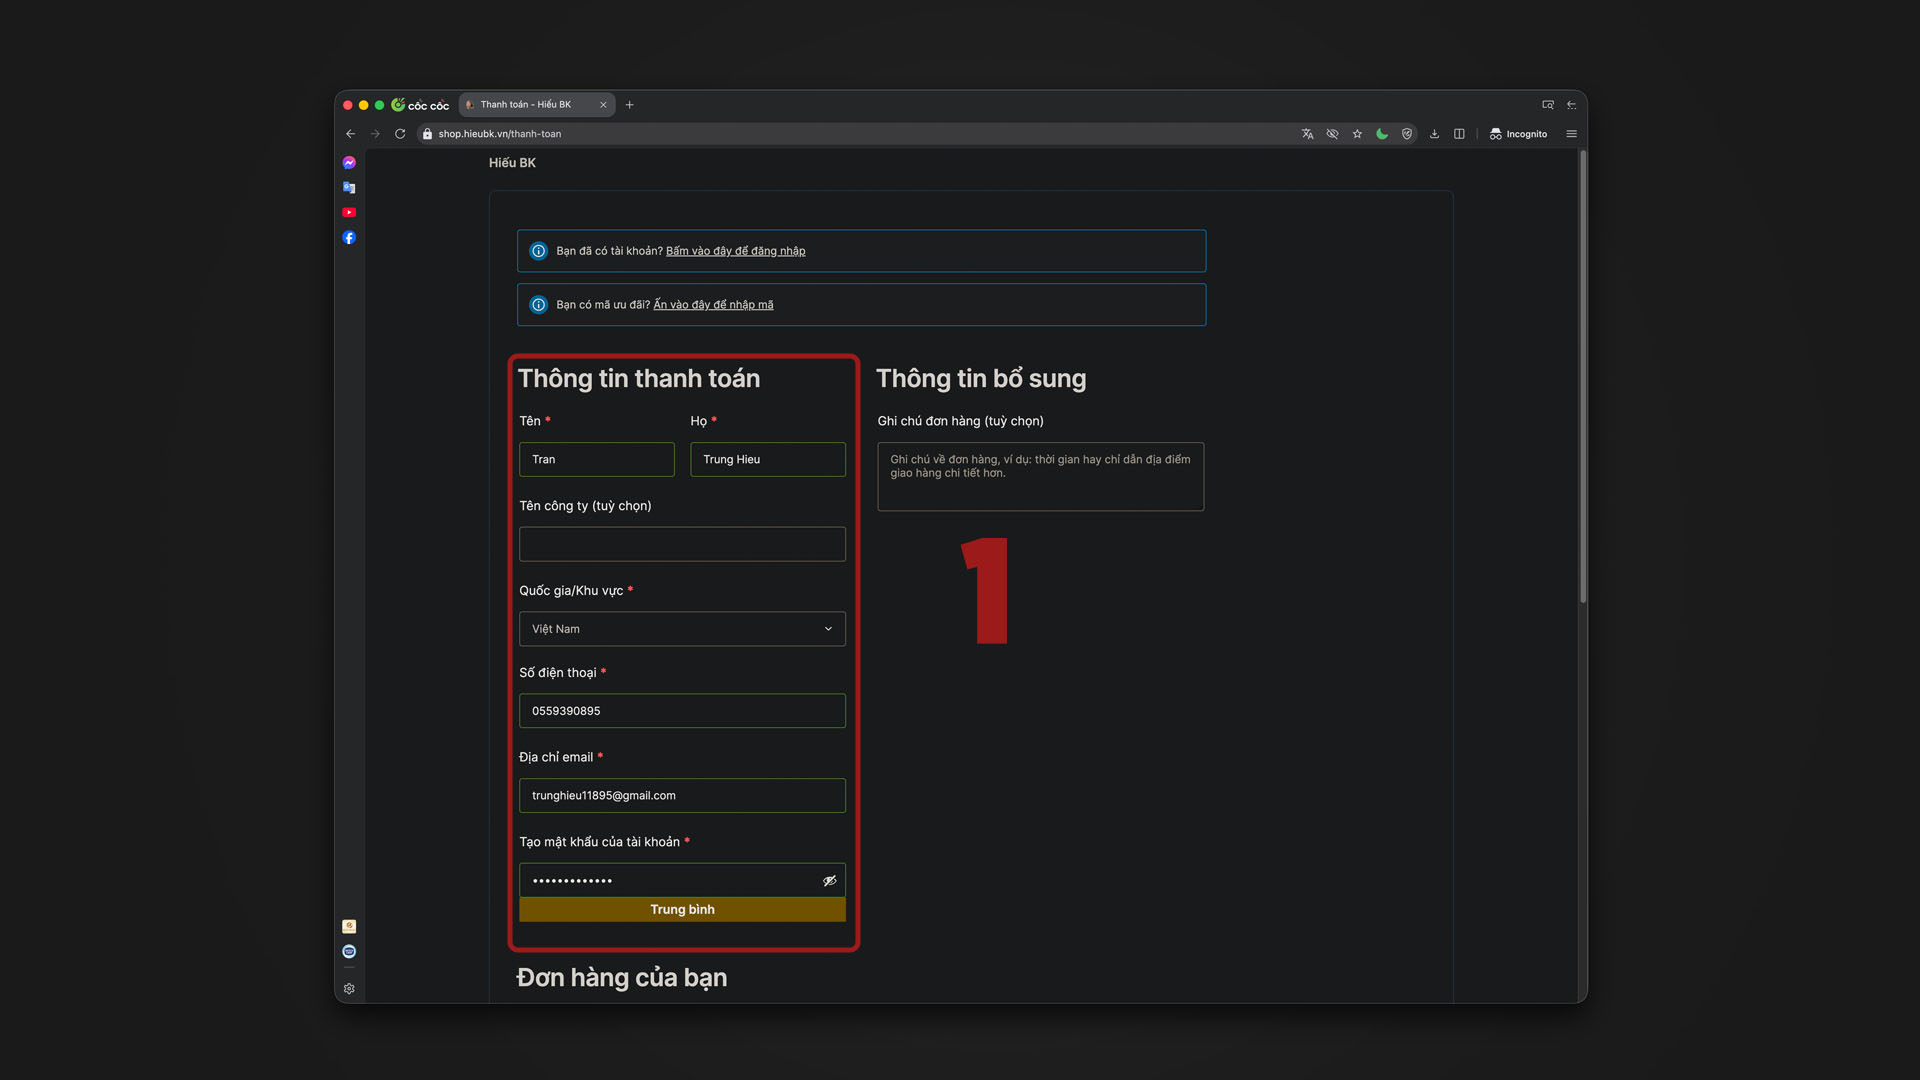Image resolution: width=1920 pixels, height=1080 pixels.
Task: Open the Messenger sidebar icon
Action: pyautogui.click(x=349, y=163)
